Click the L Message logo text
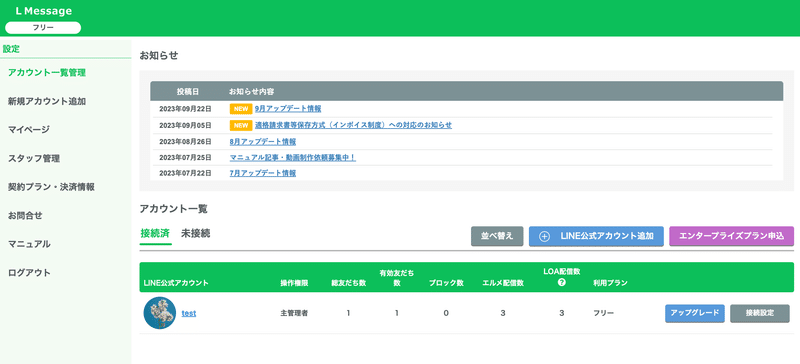The height and width of the screenshot is (364, 800). [43, 11]
